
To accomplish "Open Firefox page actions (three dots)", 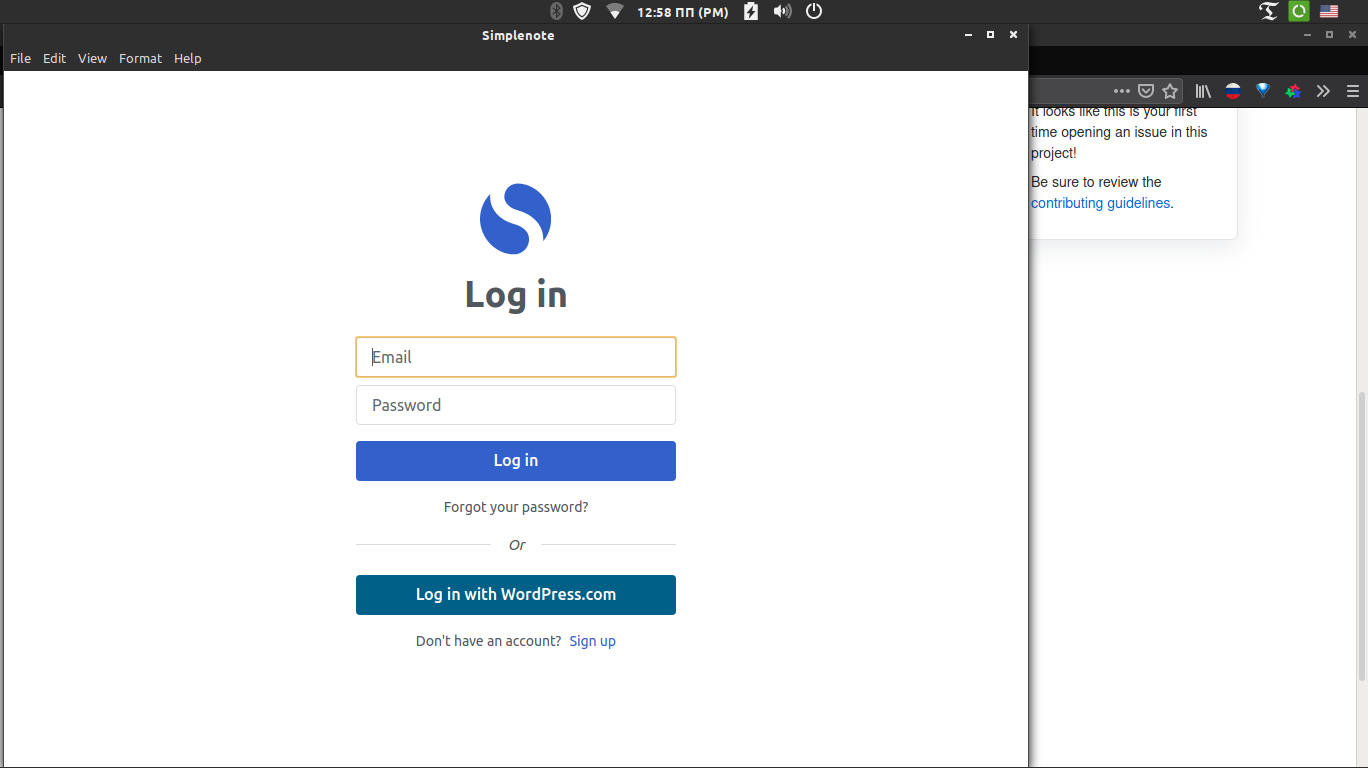I will [x=1122, y=91].
